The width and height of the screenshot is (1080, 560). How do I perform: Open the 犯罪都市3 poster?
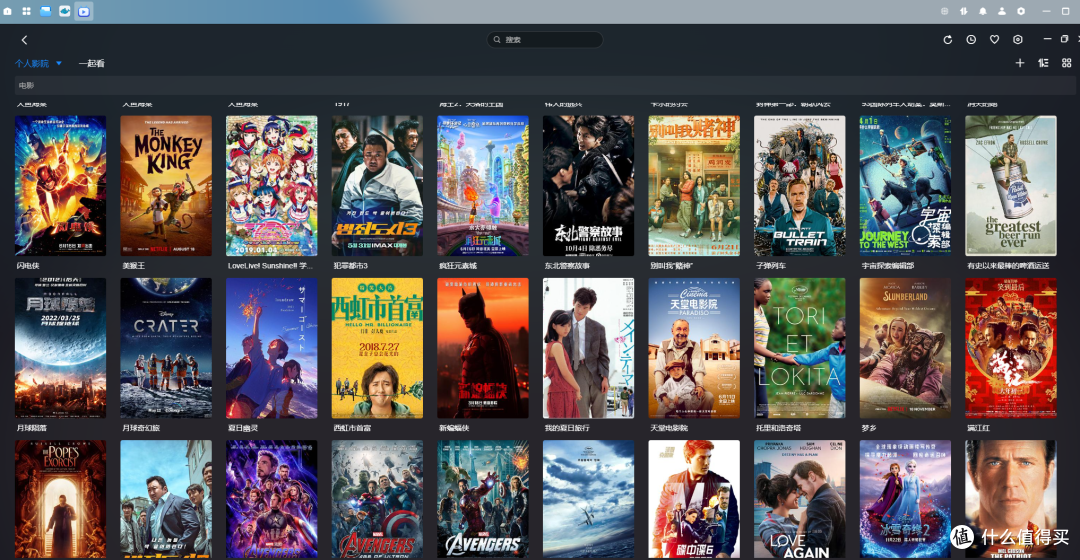[377, 186]
